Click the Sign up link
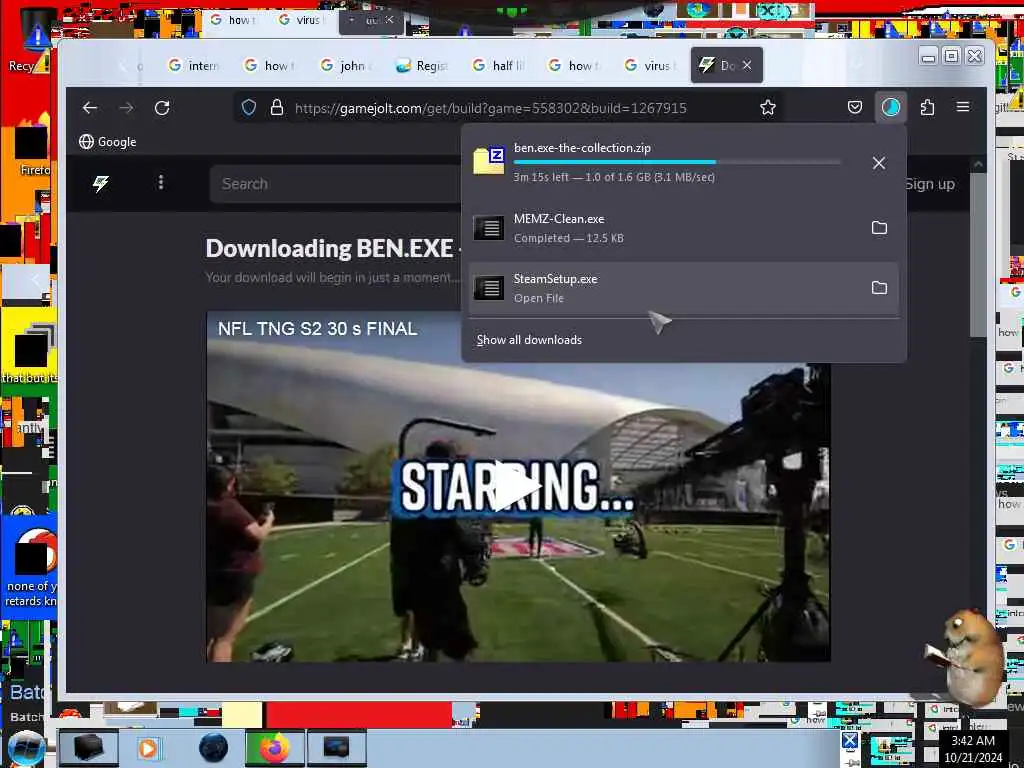 click(930, 184)
